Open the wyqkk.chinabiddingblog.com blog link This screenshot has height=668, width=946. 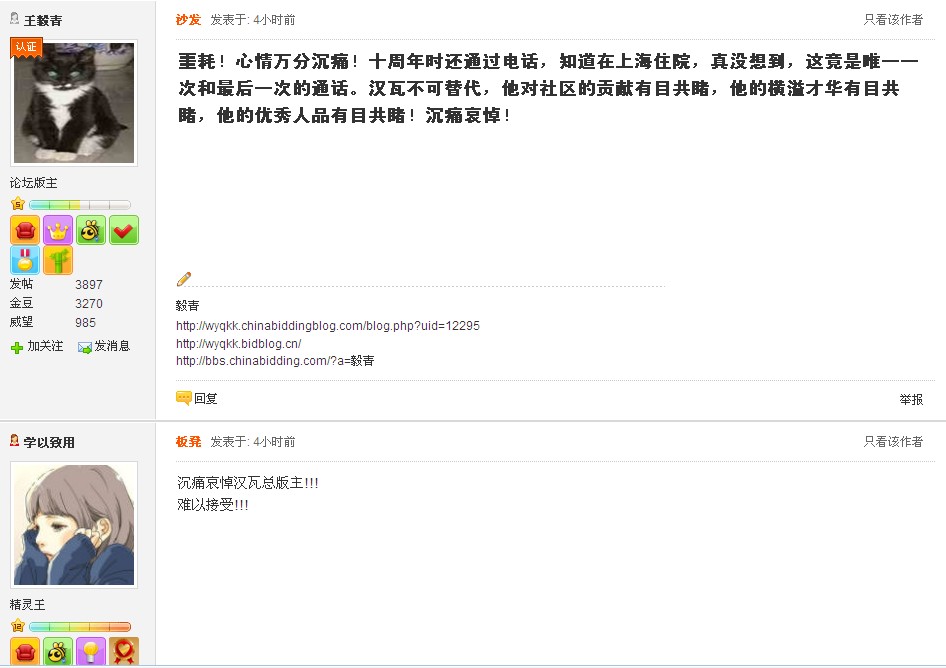328,326
